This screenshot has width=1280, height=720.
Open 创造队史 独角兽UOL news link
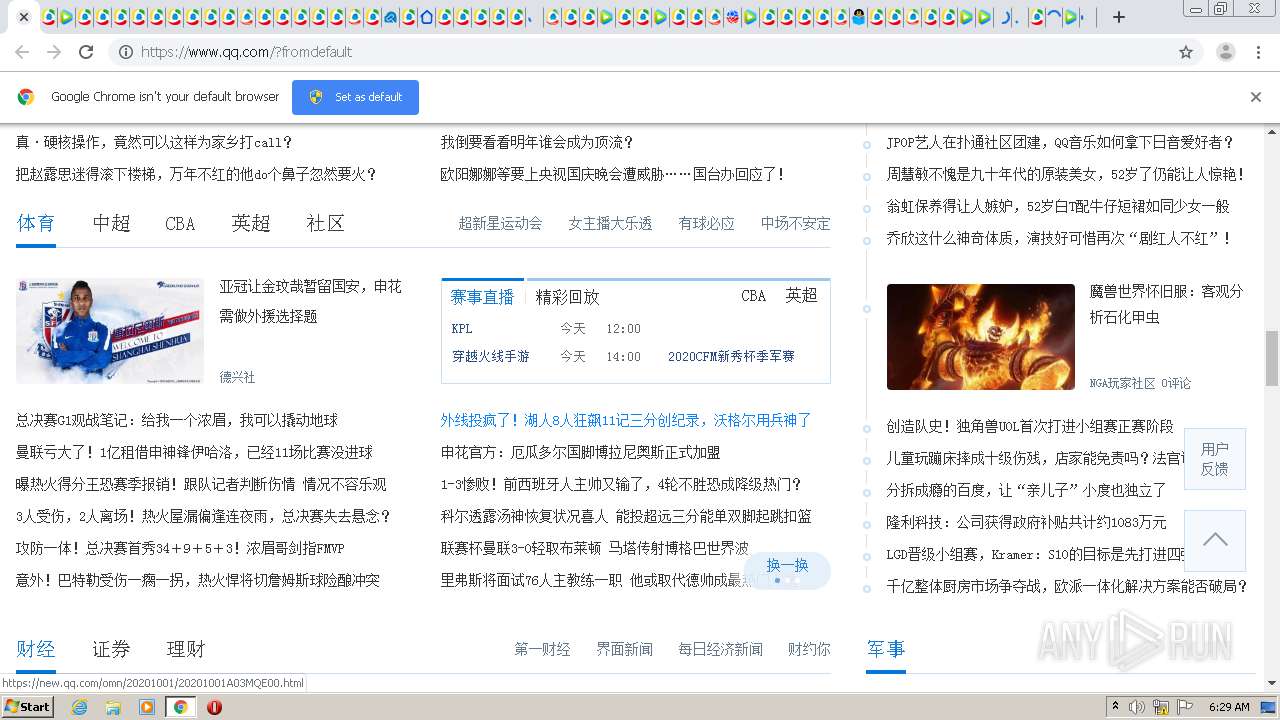1030,426
